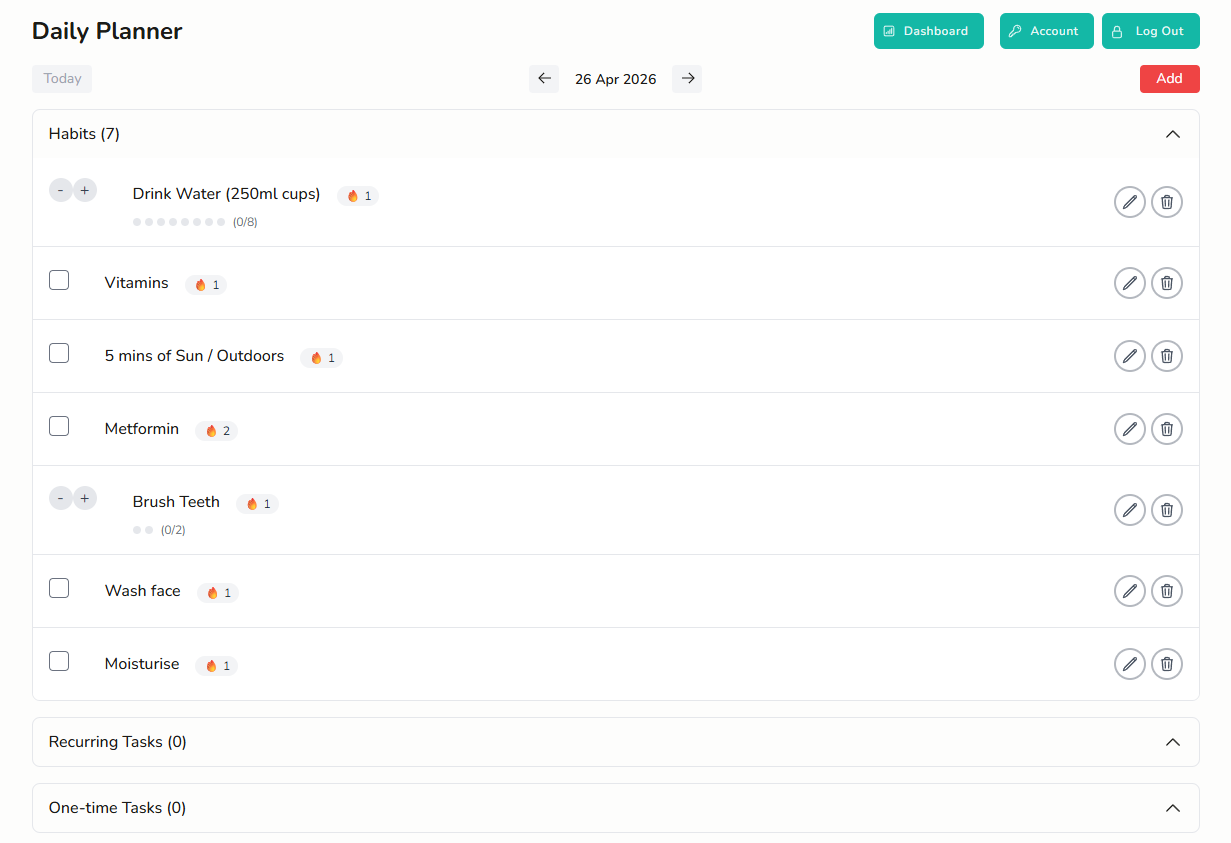Tick the Moisturise checkbox
This screenshot has height=843, width=1231.
coord(59,661)
